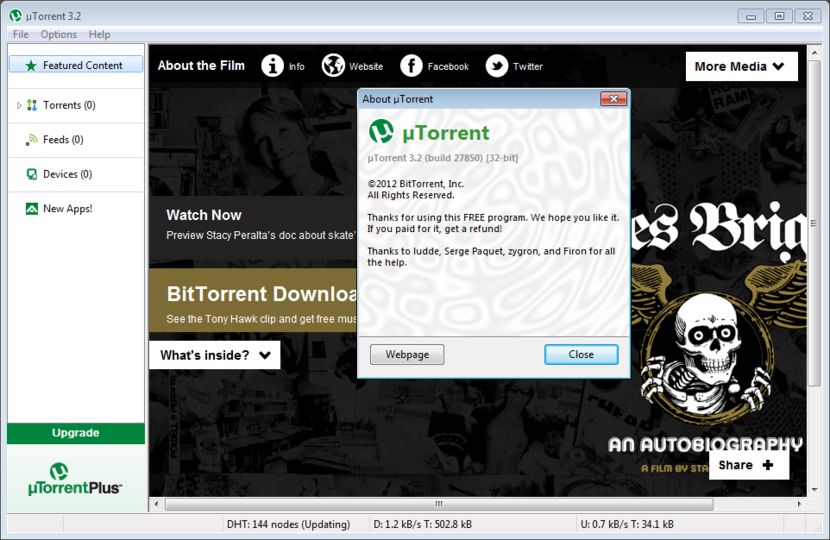Click the About the Film heading

point(201,66)
